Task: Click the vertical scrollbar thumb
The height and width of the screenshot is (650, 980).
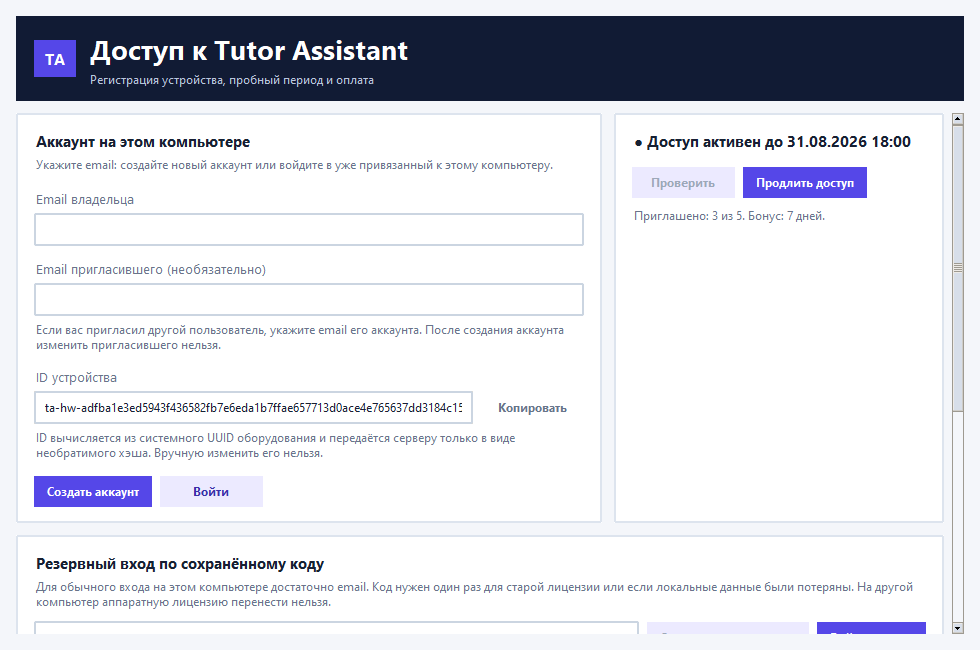Action: point(958,268)
